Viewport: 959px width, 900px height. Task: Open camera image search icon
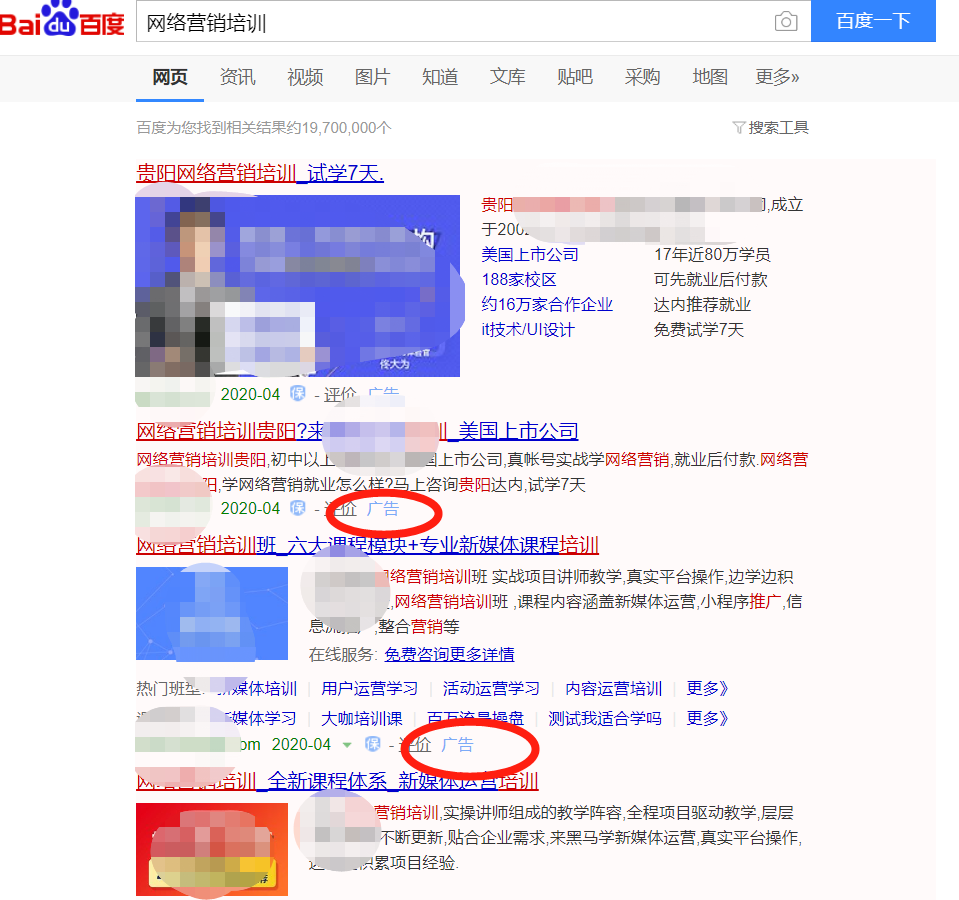[x=786, y=21]
